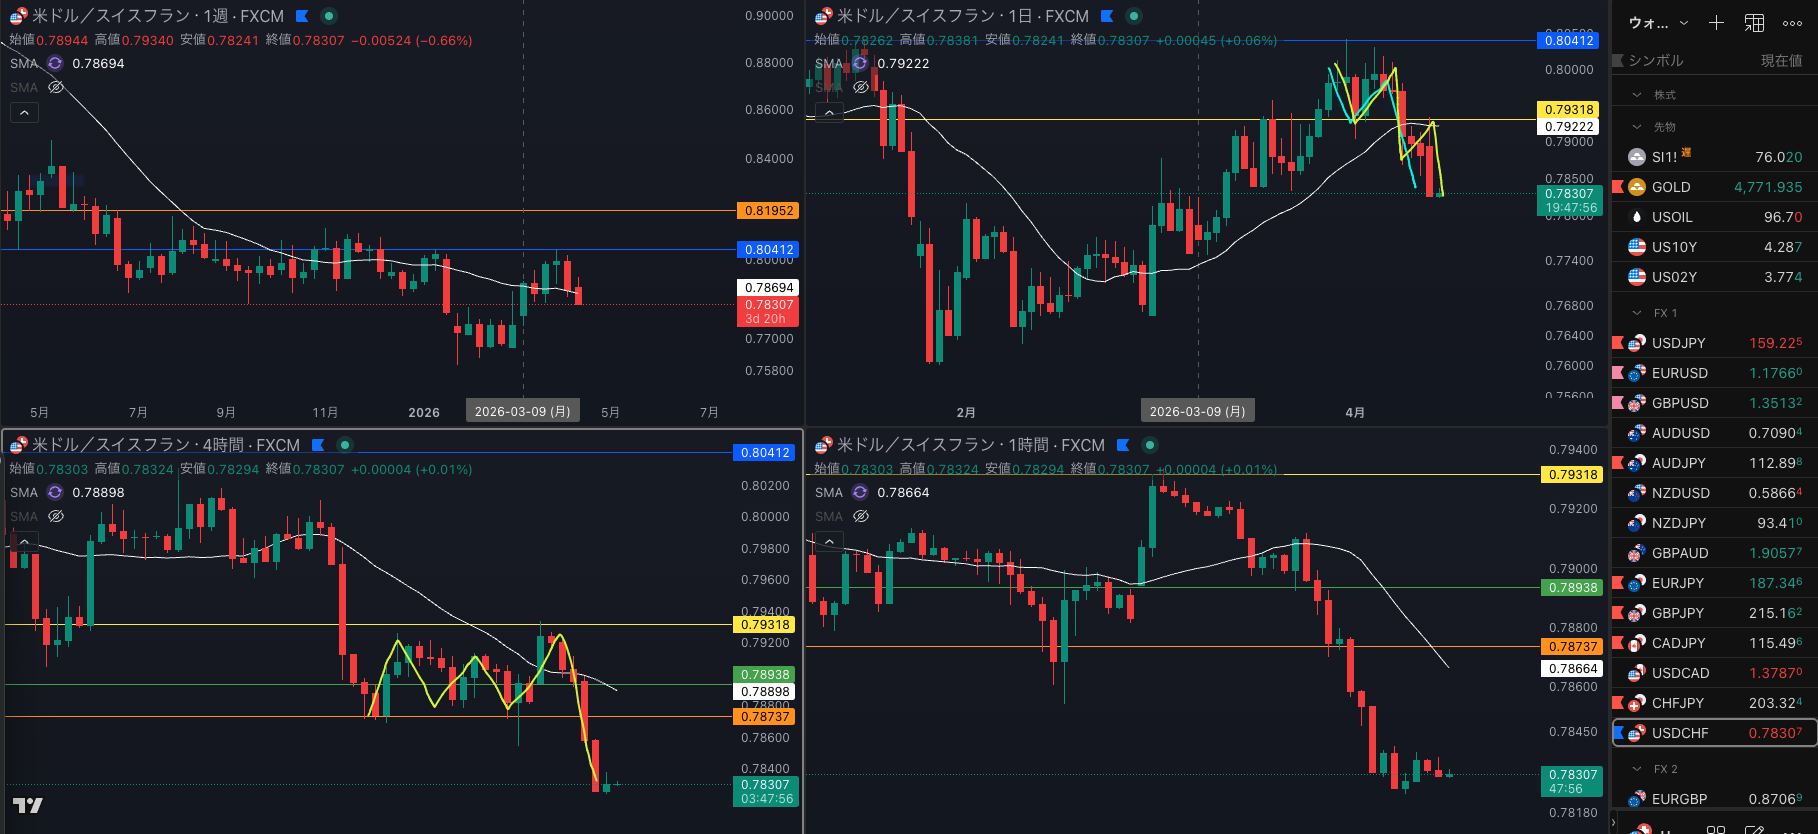Click the add symbol plus icon in watchlist
The width and height of the screenshot is (1818, 834).
click(x=1716, y=23)
